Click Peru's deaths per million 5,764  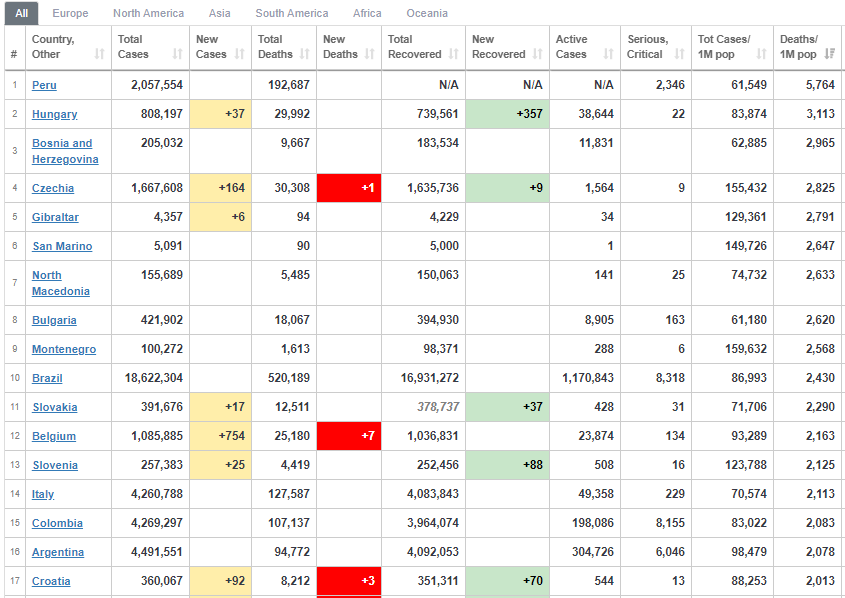pos(820,85)
